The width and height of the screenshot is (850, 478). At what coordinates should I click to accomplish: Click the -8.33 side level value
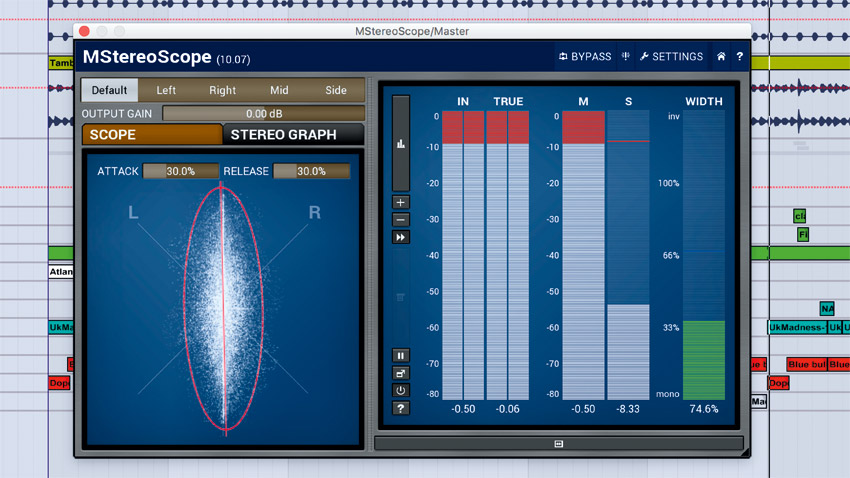coord(628,409)
